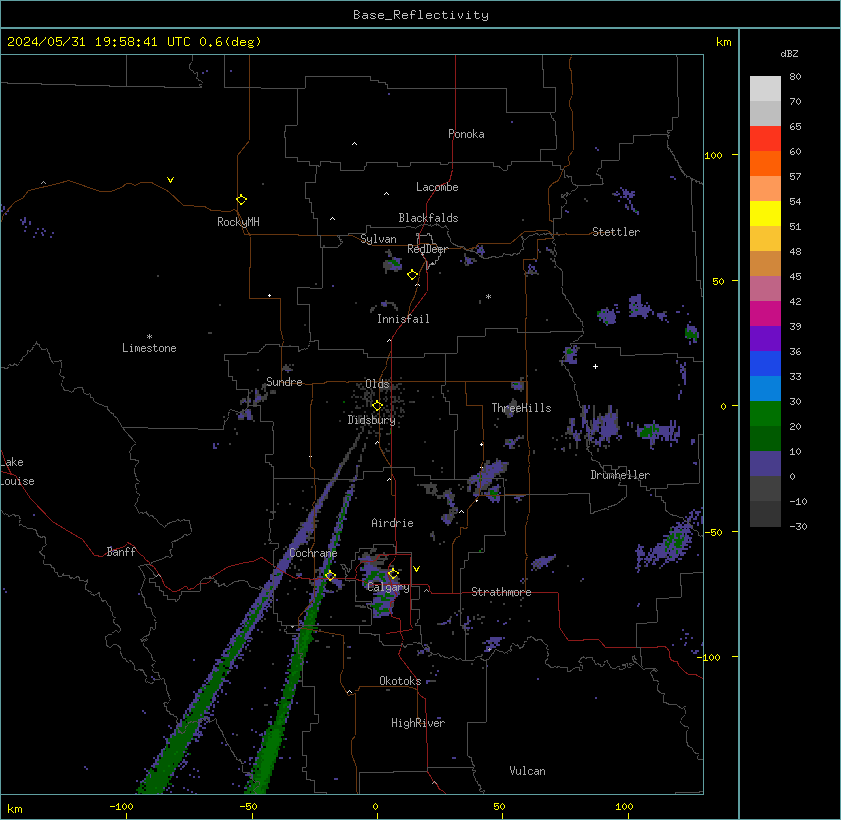
Task: Select the Vulcan label
Action: coord(527,771)
